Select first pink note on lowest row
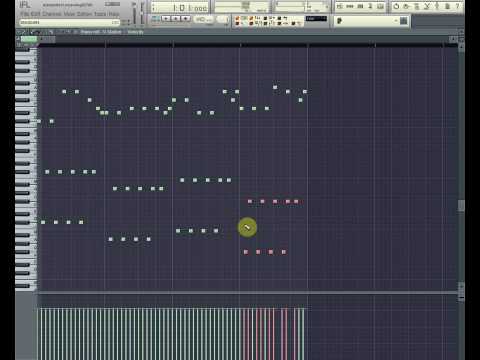Screen dimensions: 480x360 [246, 252]
